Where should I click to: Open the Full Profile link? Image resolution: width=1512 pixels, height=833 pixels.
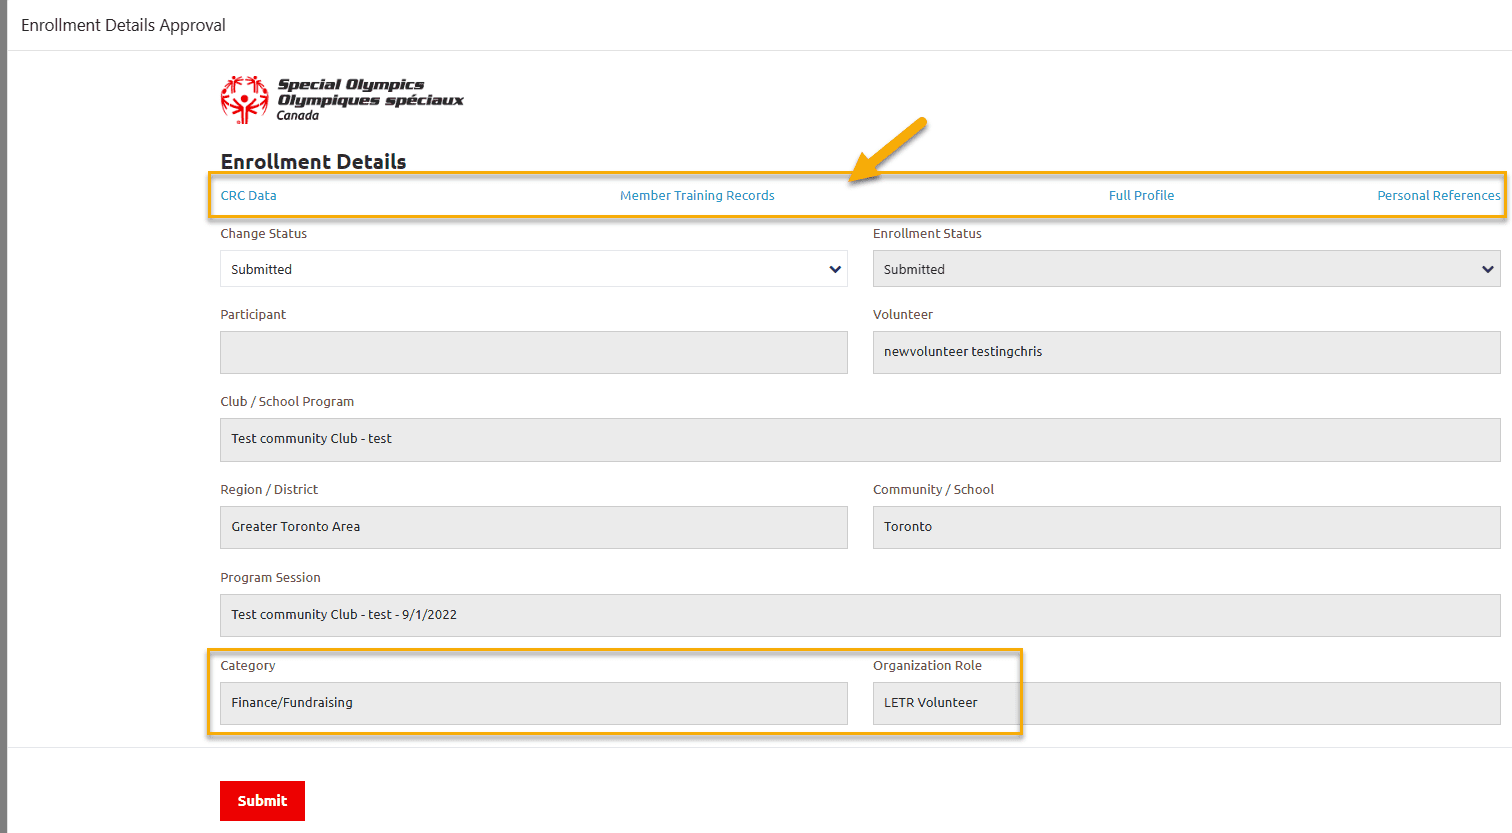click(x=1141, y=195)
